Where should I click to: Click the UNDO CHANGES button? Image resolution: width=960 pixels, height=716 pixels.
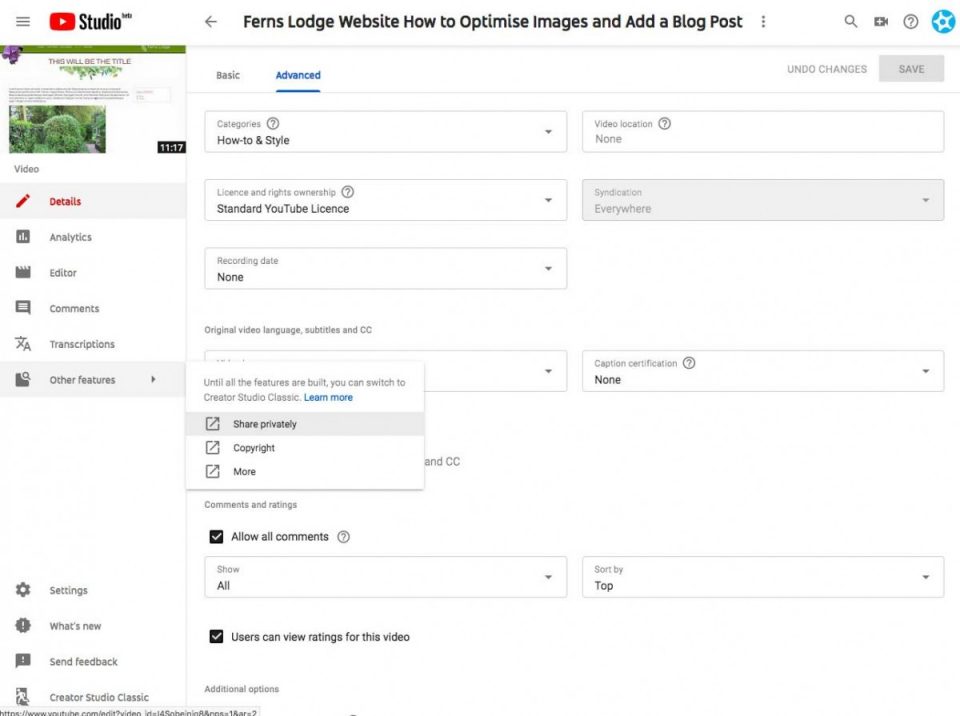click(827, 69)
